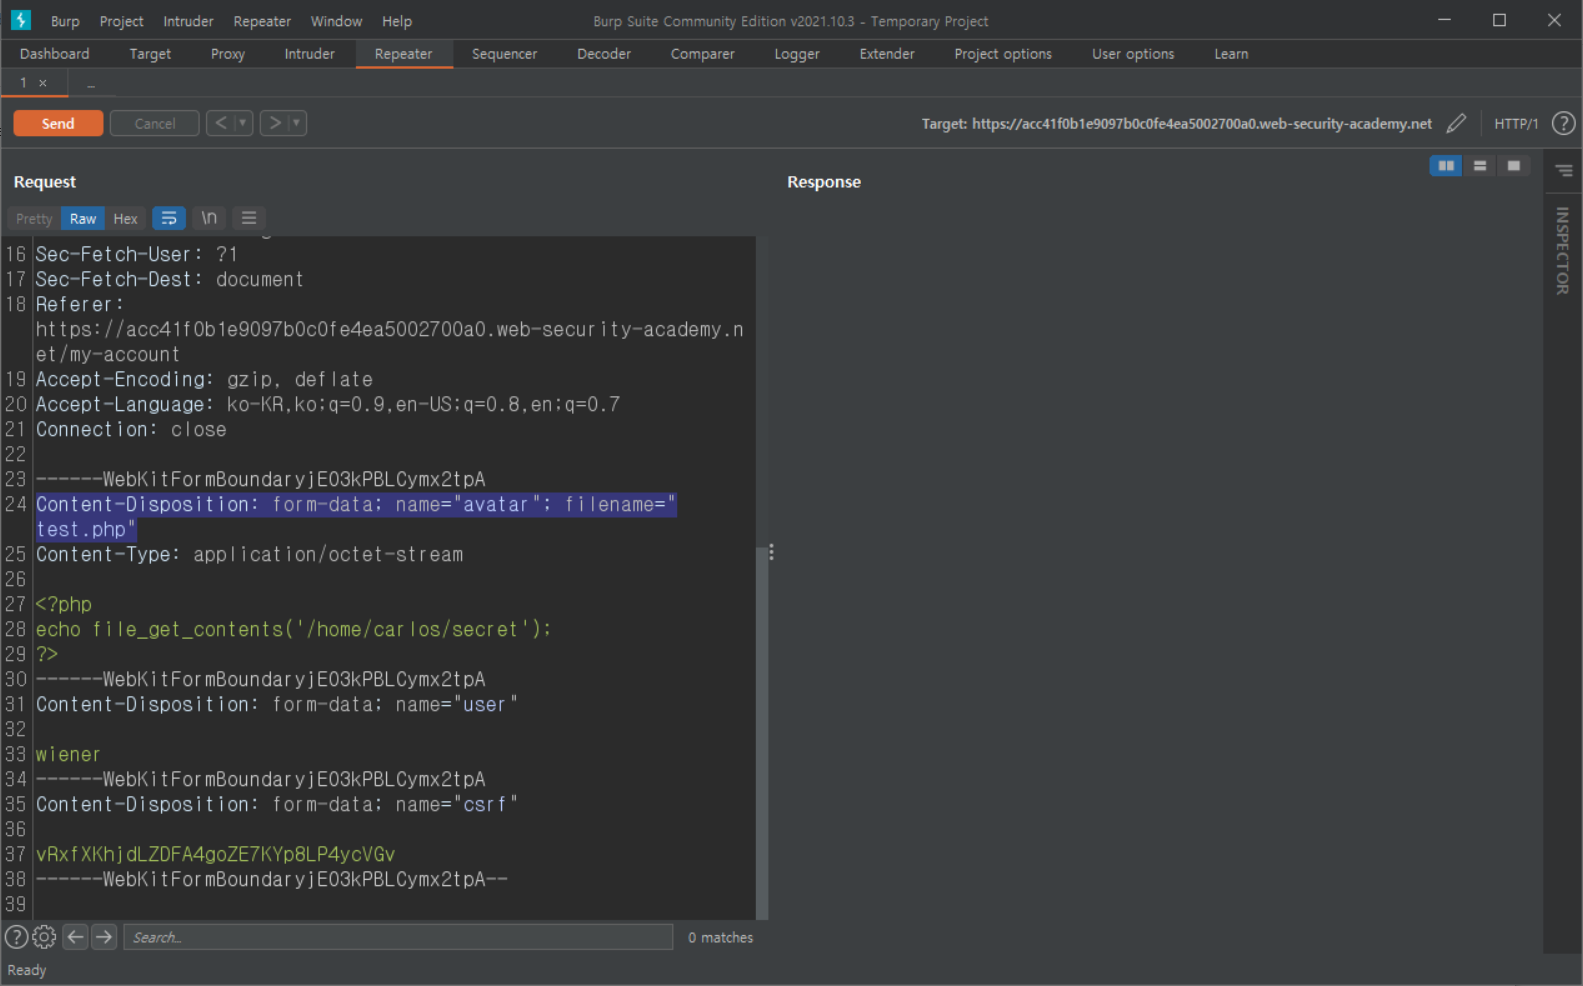Open back history dropdown arrow
Image resolution: width=1583 pixels, height=986 pixels.
pos(243,123)
